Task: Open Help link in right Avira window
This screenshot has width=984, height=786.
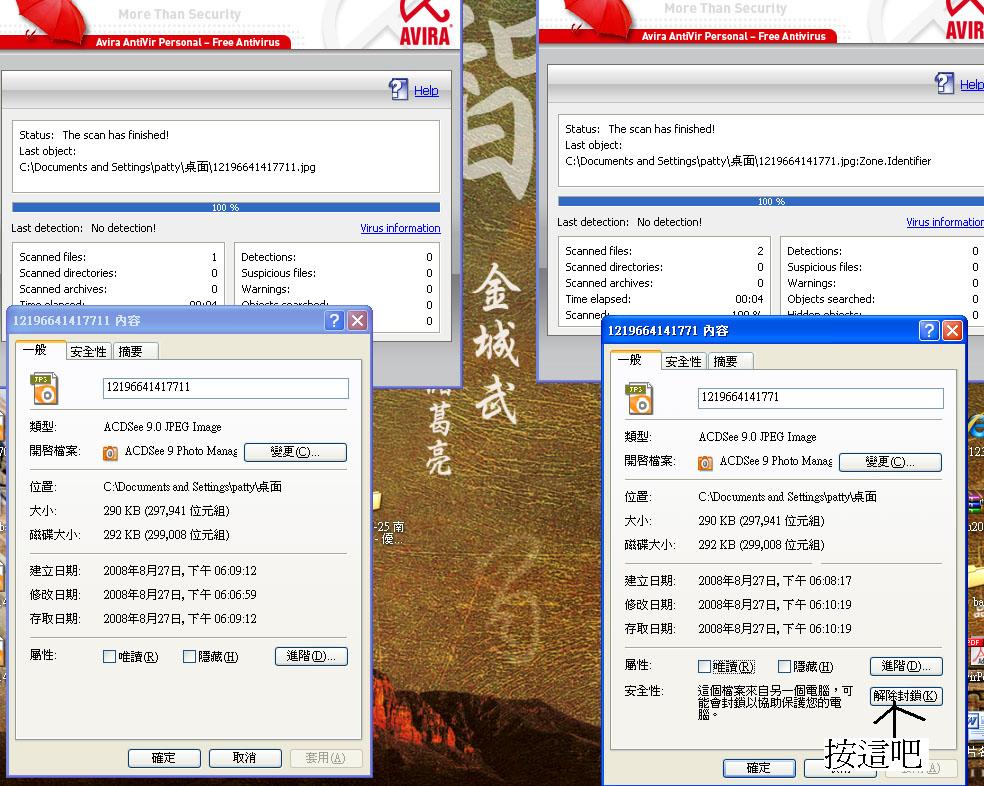Action: point(971,84)
